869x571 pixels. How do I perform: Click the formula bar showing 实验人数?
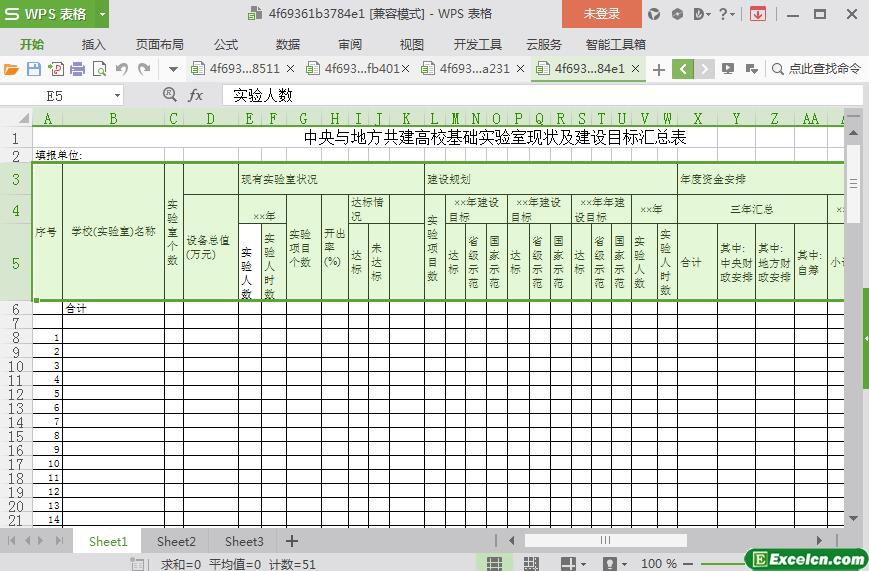click(542, 95)
